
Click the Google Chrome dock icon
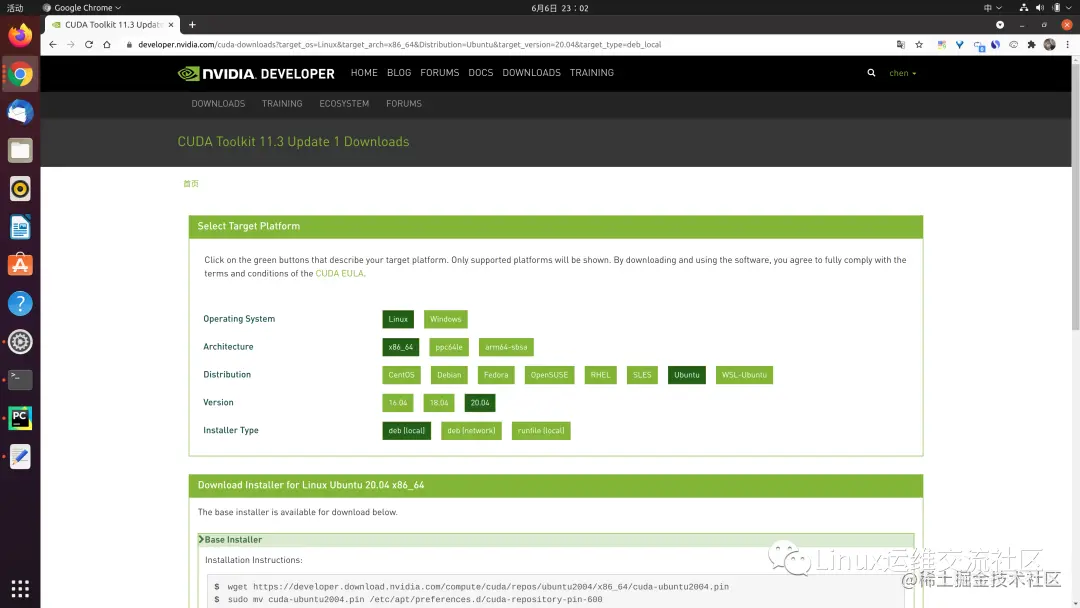(x=20, y=74)
